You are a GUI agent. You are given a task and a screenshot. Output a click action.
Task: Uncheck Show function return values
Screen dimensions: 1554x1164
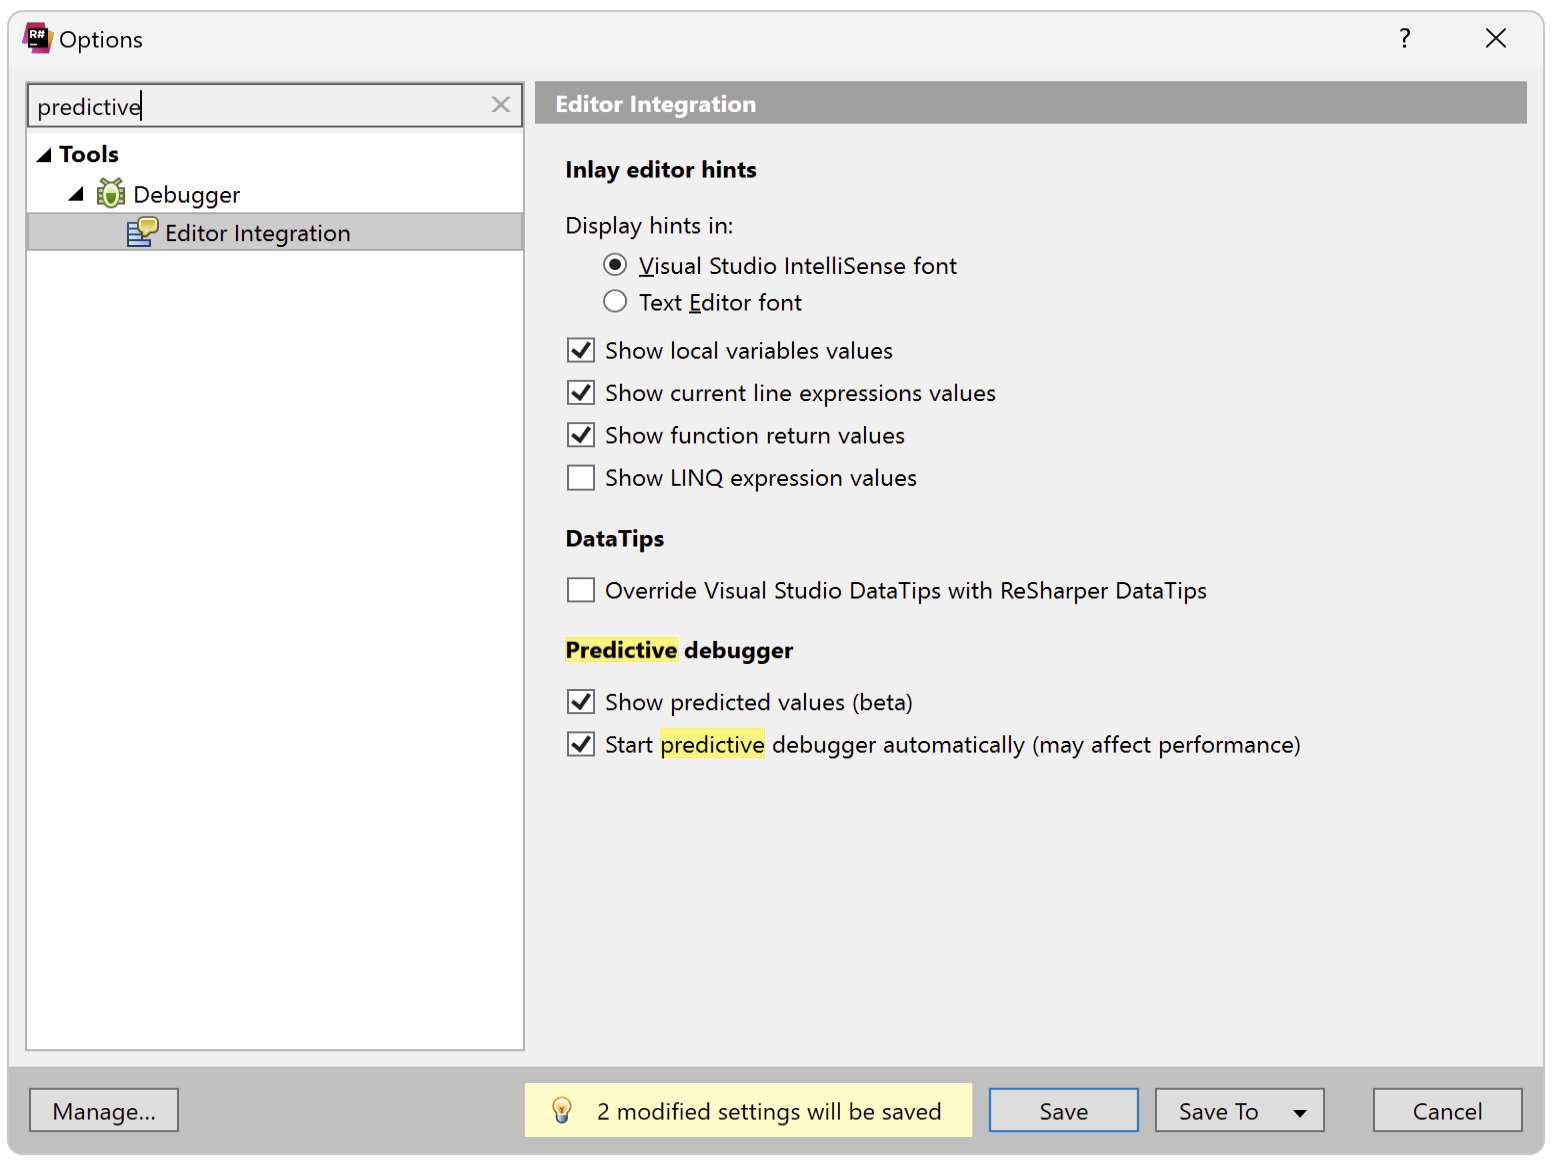tap(581, 435)
